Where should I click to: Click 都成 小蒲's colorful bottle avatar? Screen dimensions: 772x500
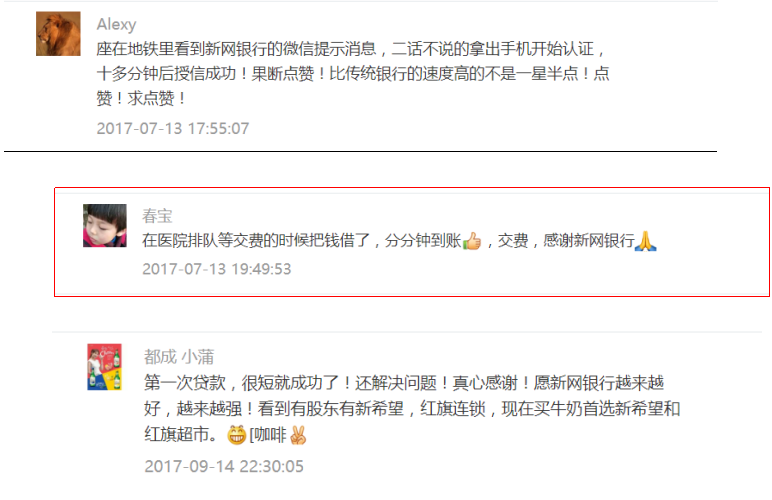pyautogui.click(x=104, y=367)
